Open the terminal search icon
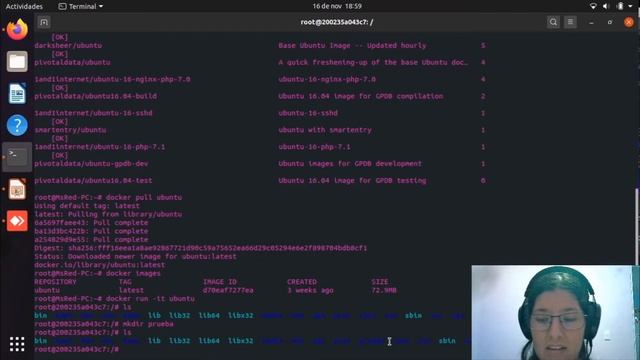Screen dimensions: 640x360 pos(553,22)
